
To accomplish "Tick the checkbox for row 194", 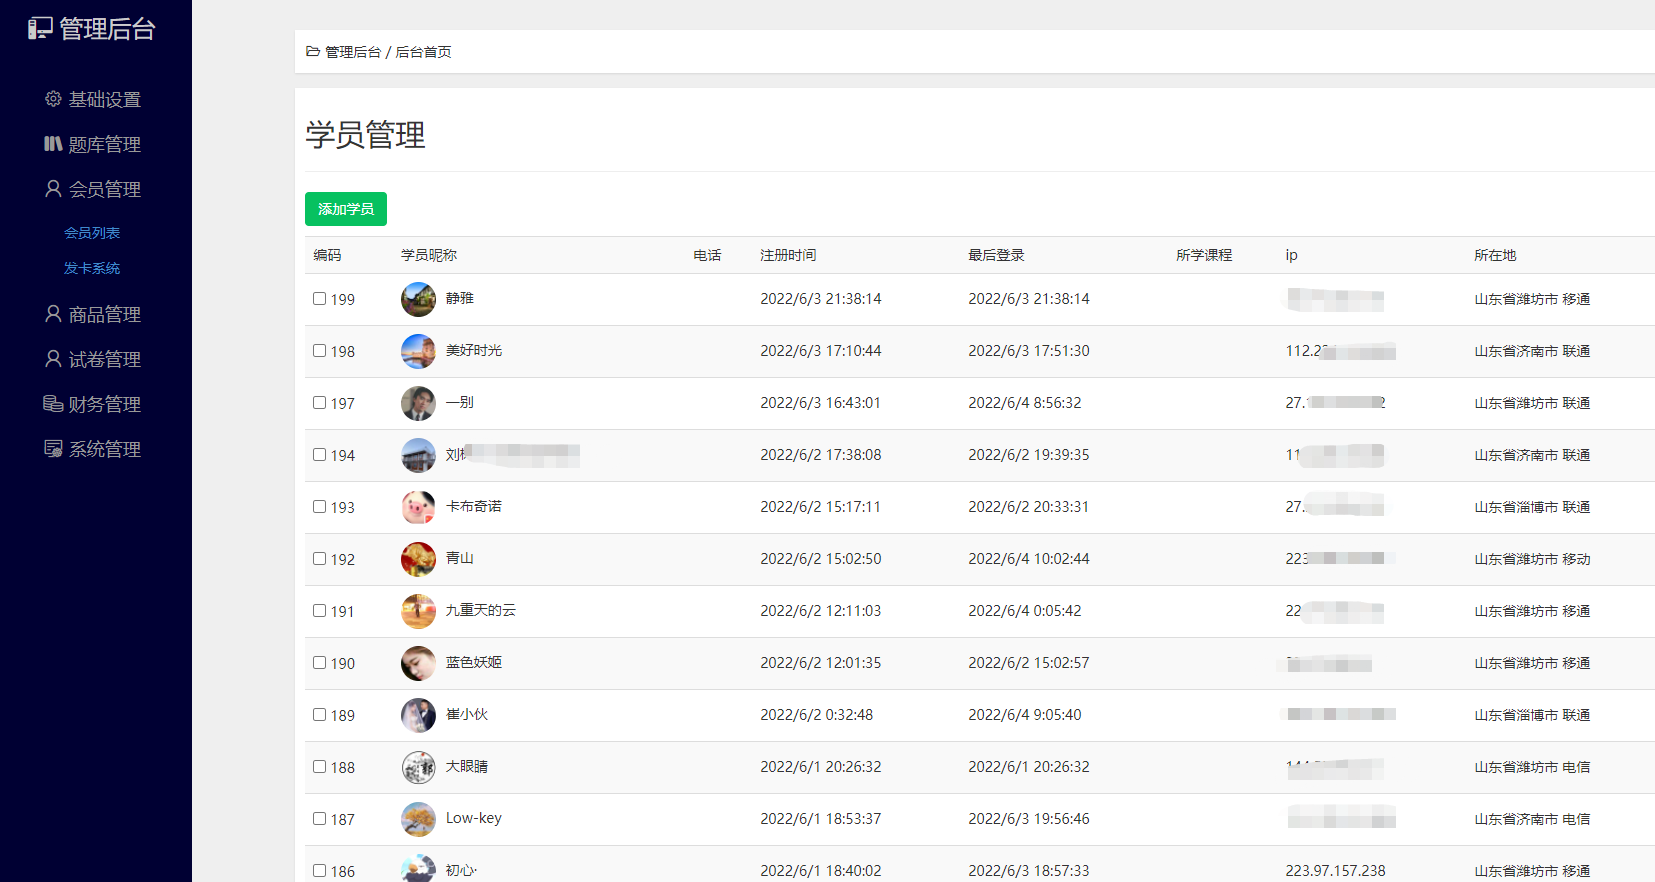I will [x=320, y=455].
